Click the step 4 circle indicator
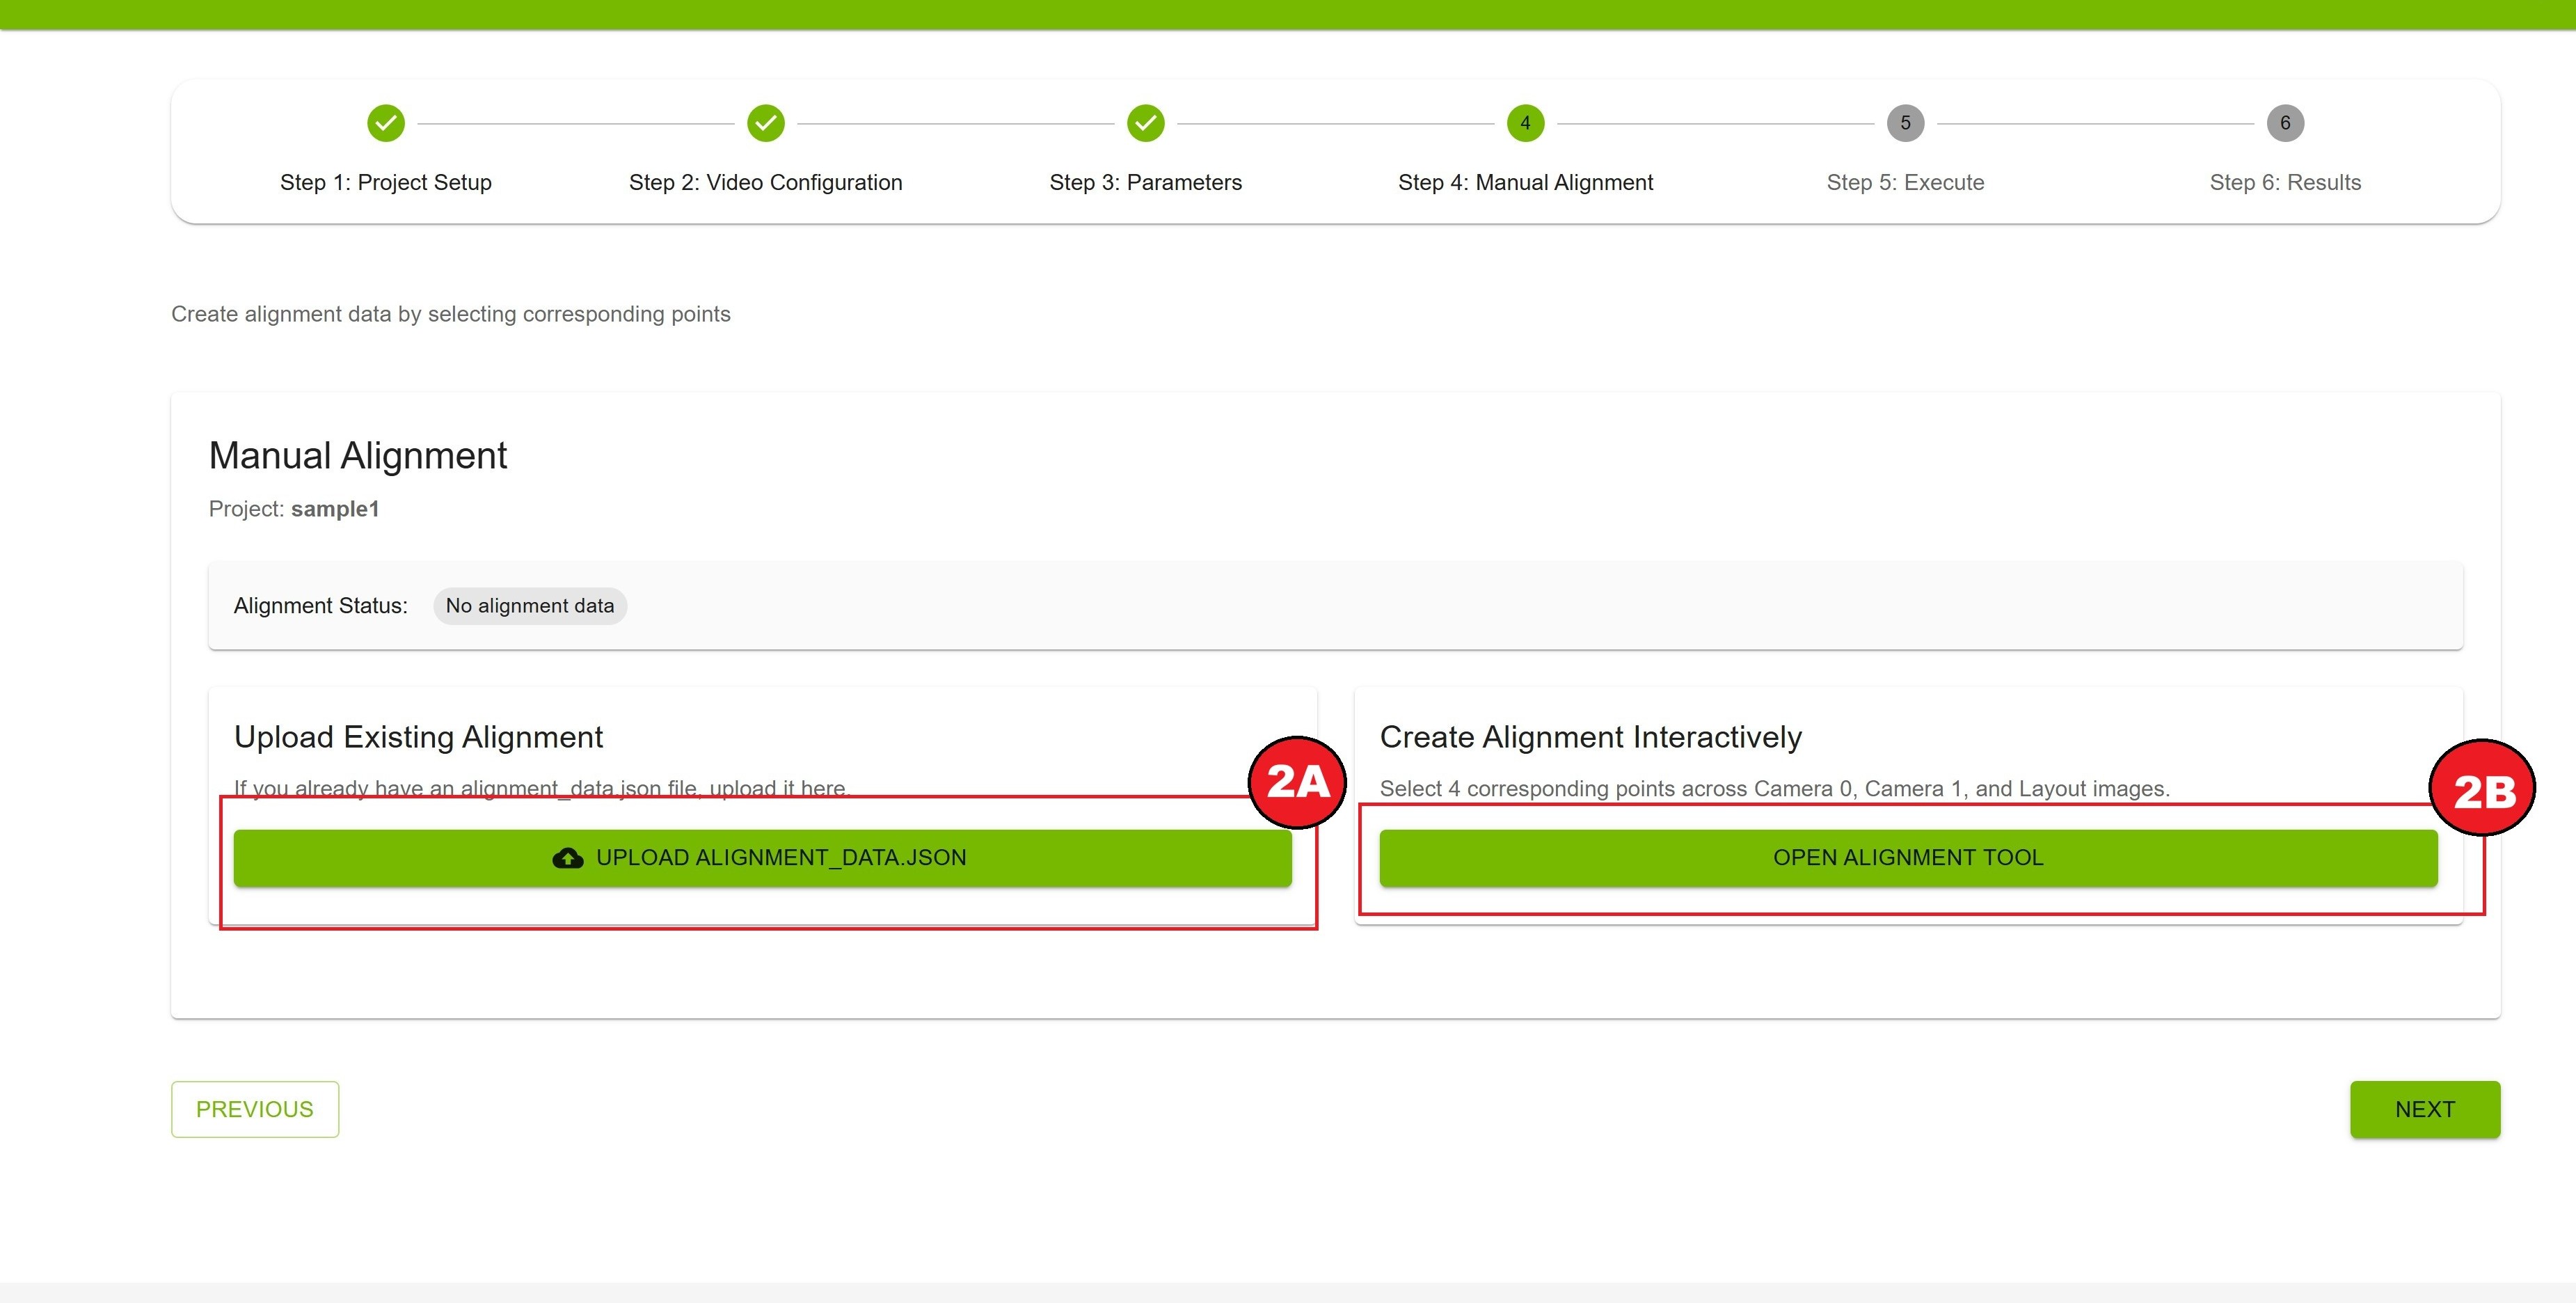Screen dimensions: 2576x1303 [x=1525, y=123]
